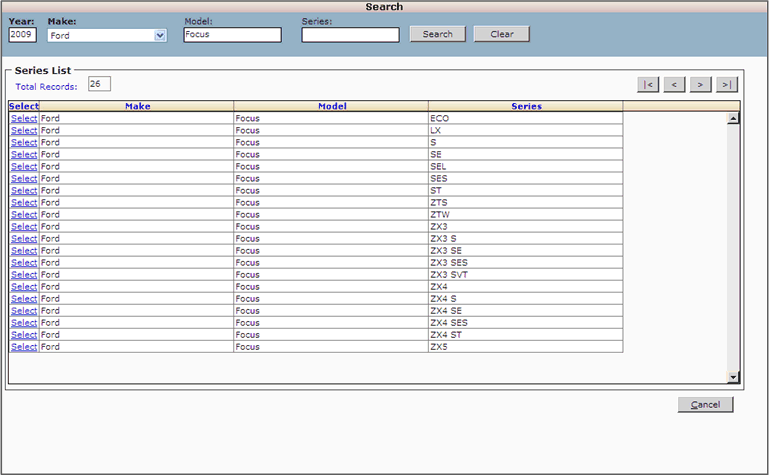Select the ZX3 SES series row

24,262
